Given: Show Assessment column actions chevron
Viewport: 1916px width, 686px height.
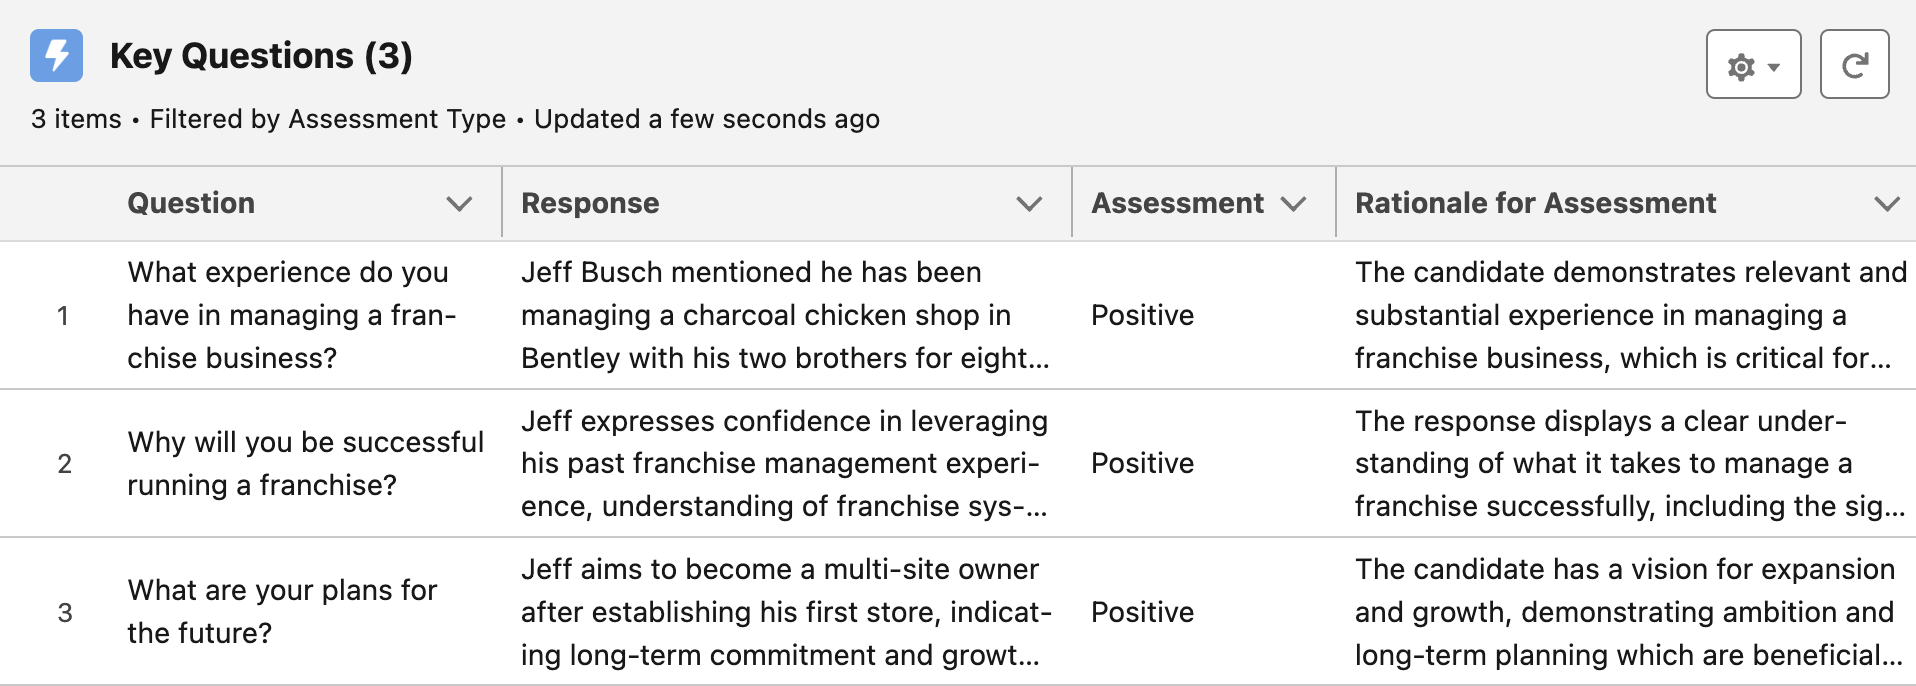Looking at the screenshot, I should [x=1293, y=203].
